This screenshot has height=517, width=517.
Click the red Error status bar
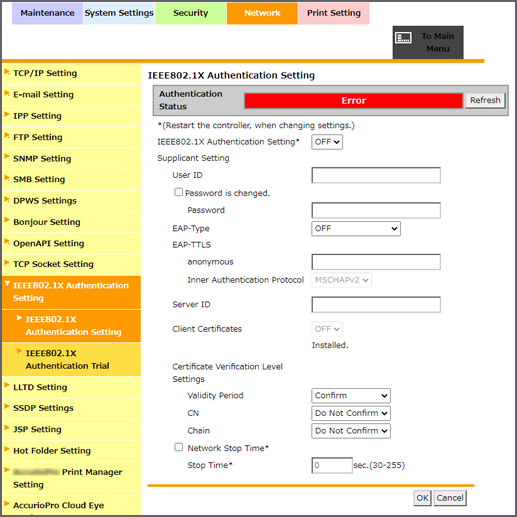[x=353, y=101]
